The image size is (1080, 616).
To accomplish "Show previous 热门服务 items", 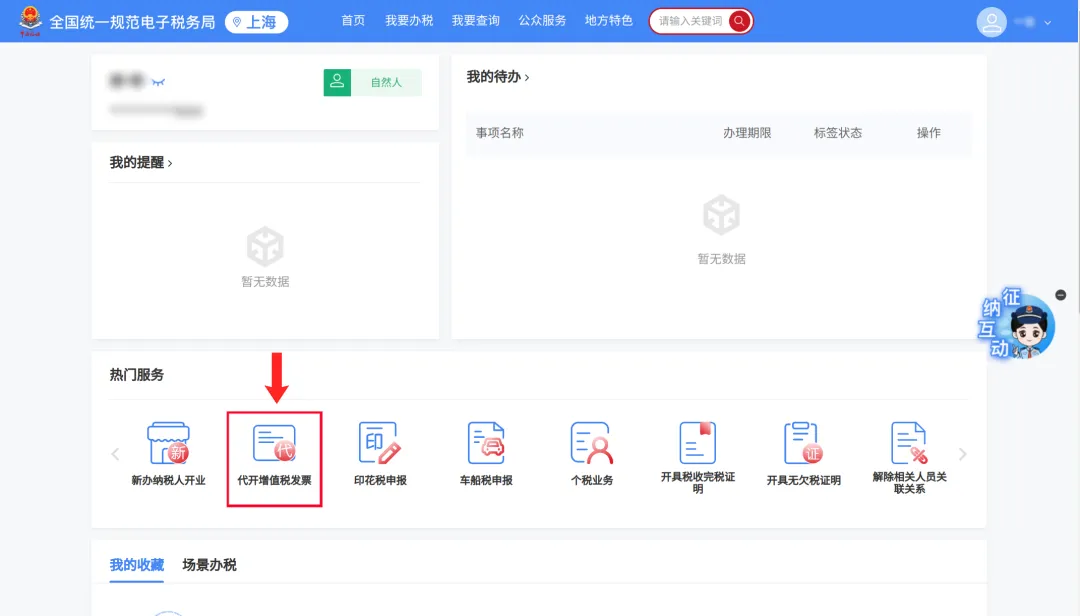I will tap(115, 454).
